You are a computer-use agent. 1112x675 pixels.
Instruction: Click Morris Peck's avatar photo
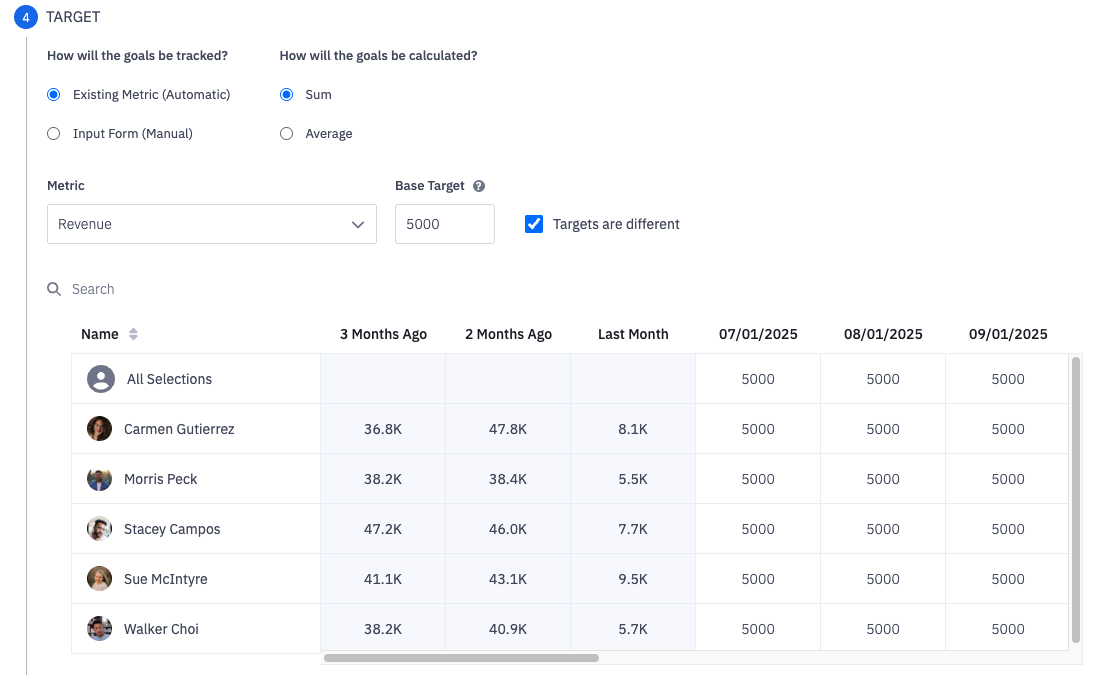coord(99,479)
